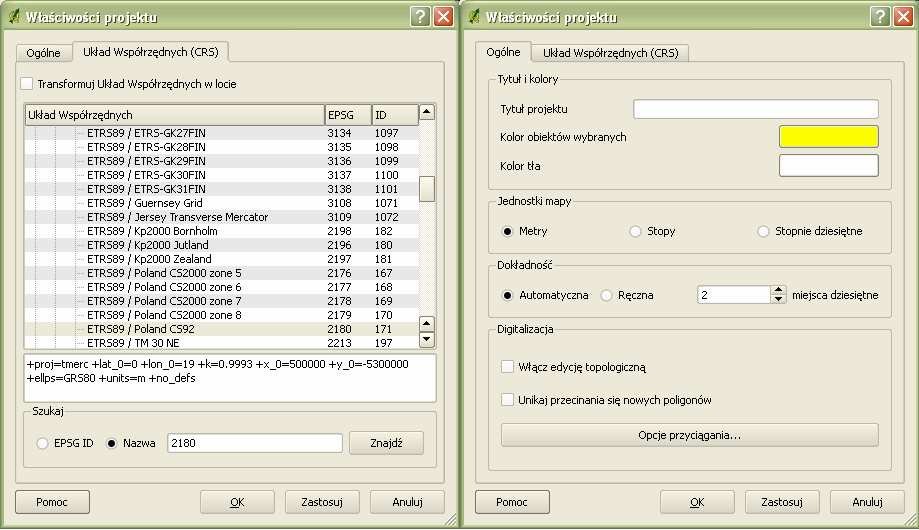Select ETRS89 / Poland CS2000 zone 6
Image resolution: width=919 pixels, height=530 pixels.
222,287
